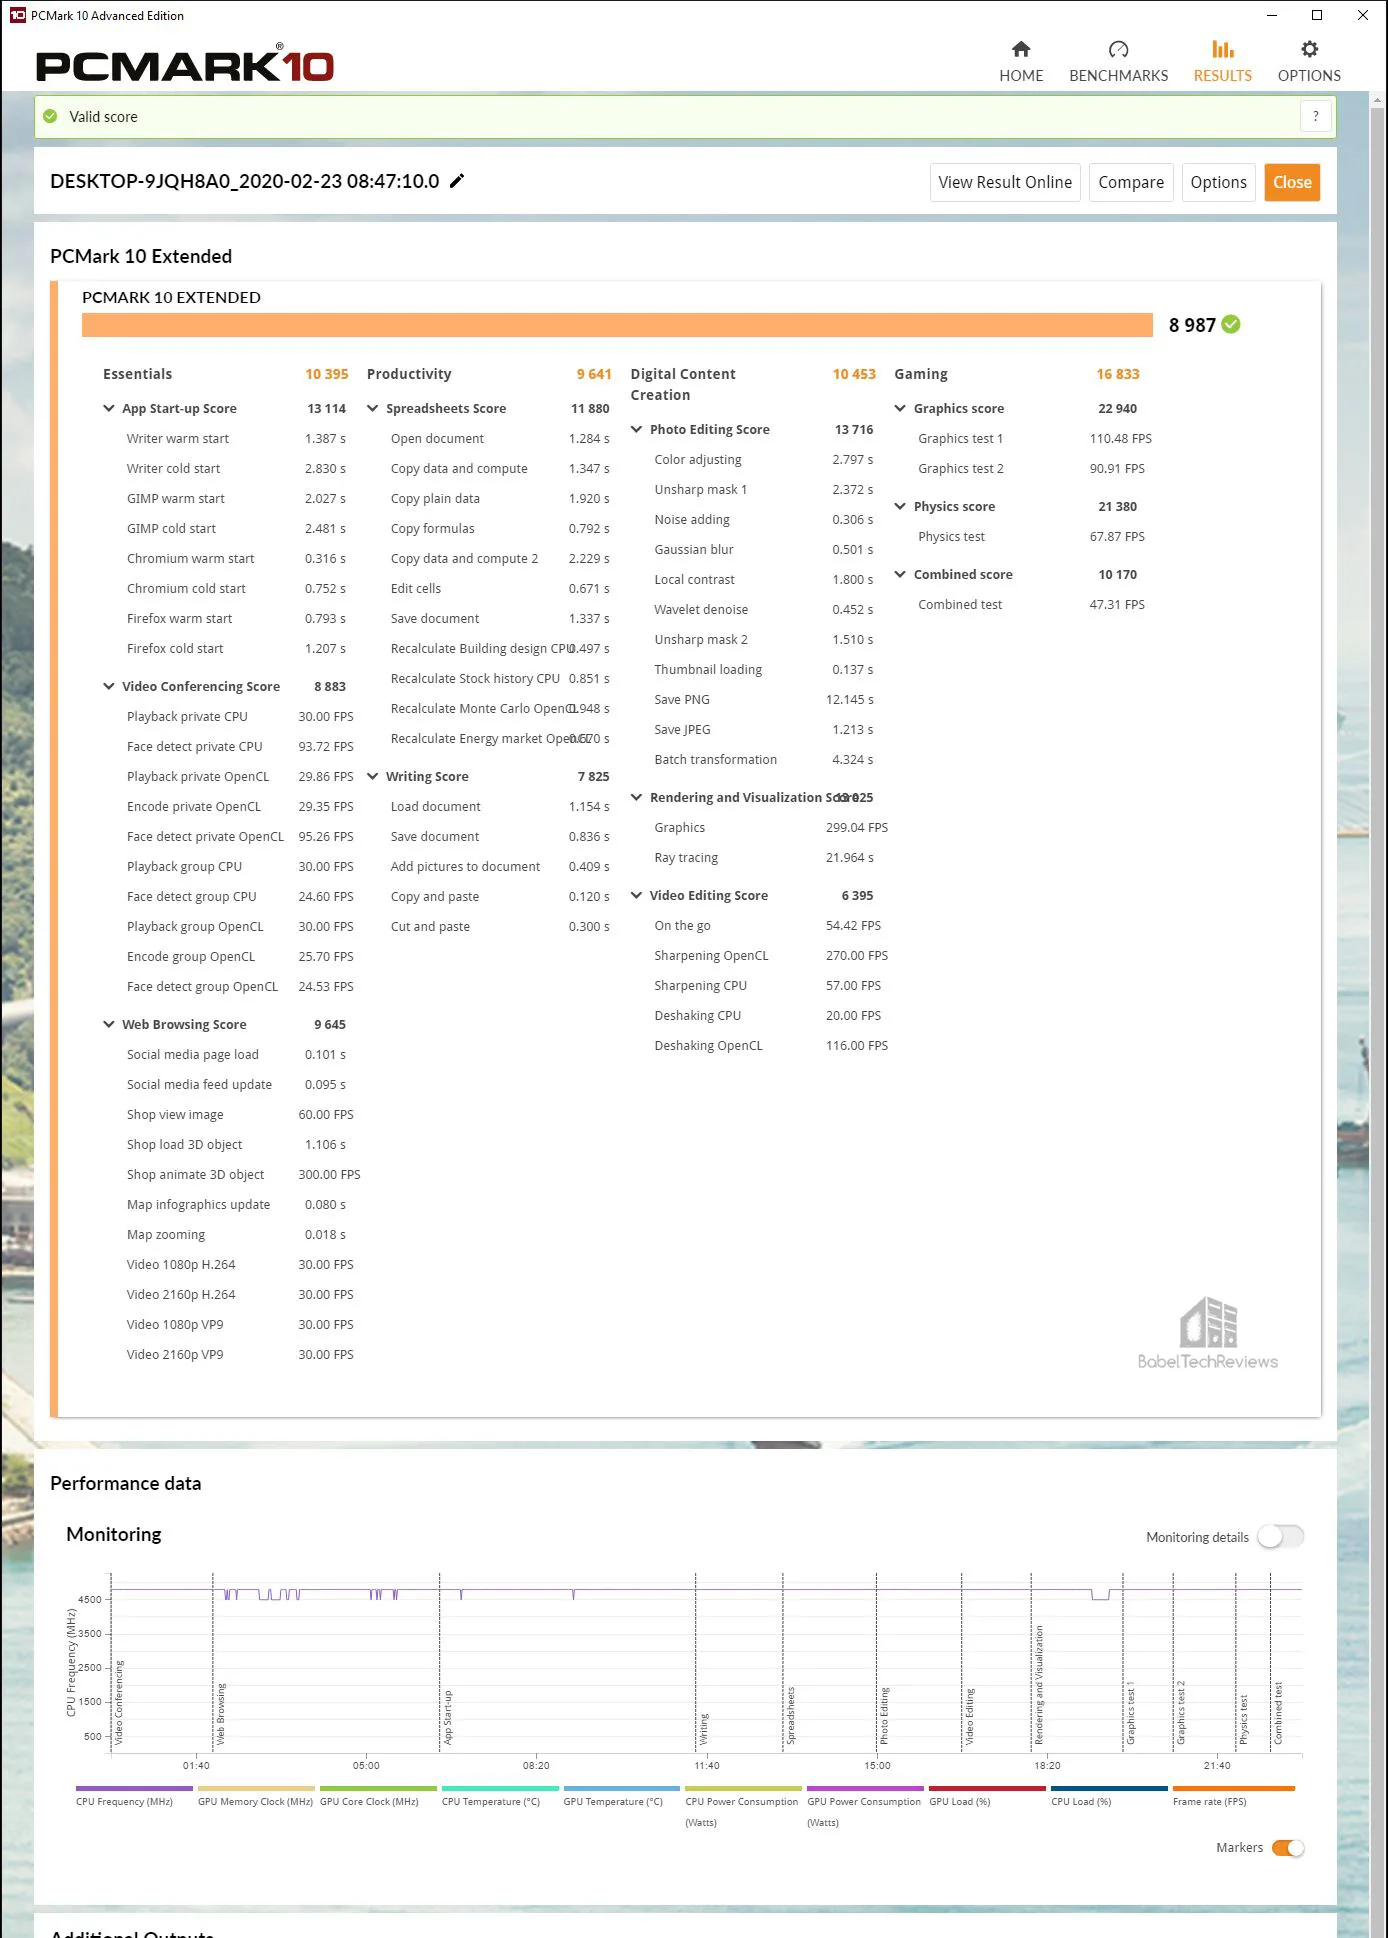The image size is (1388, 1938).
Task: Select GPU Power Consumption legend swatch
Action: pyautogui.click(x=866, y=1788)
